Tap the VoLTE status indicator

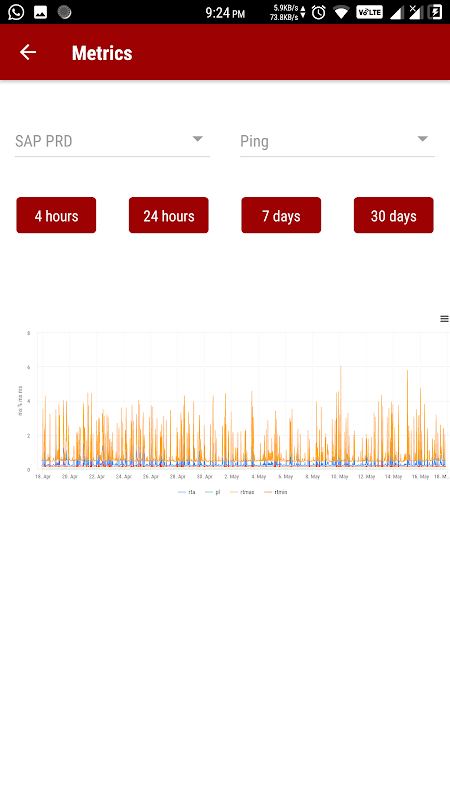pos(369,12)
